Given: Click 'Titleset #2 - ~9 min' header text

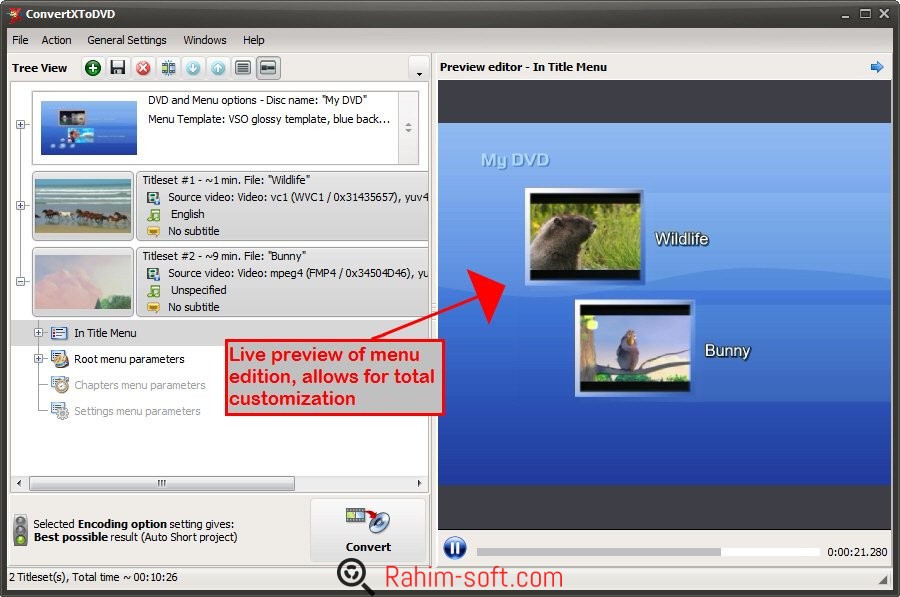Looking at the screenshot, I should coord(224,257).
